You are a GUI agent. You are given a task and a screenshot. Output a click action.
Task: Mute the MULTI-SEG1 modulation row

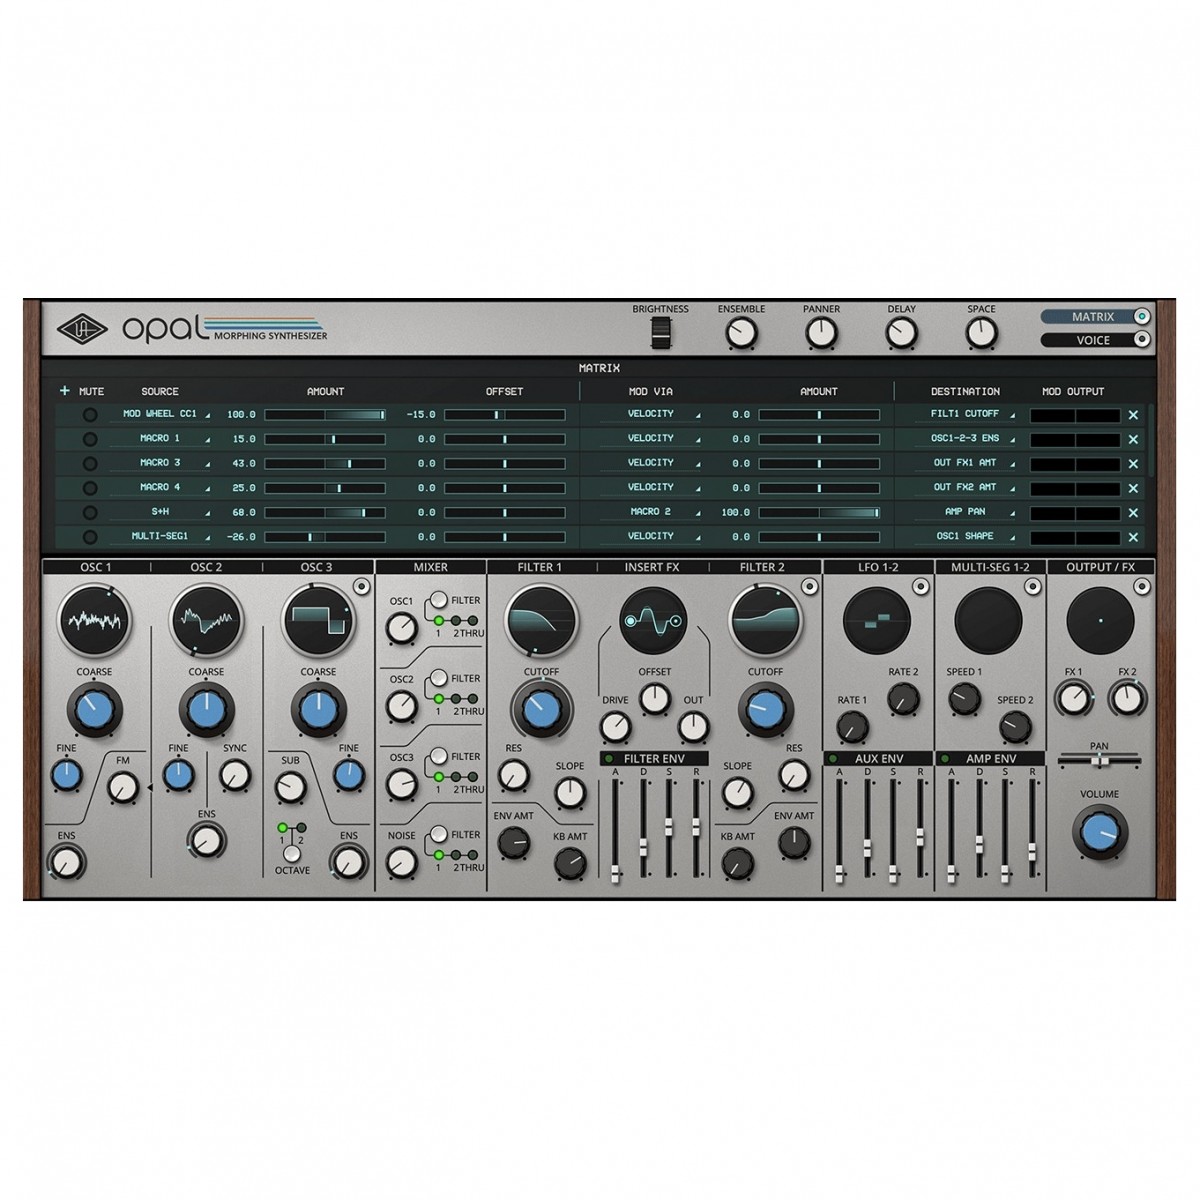pyautogui.click(x=90, y=537)
